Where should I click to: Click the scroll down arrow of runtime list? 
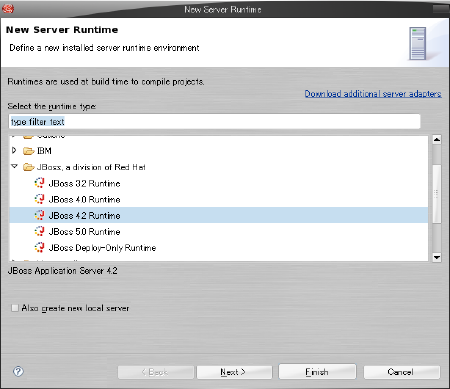(437, 257)
